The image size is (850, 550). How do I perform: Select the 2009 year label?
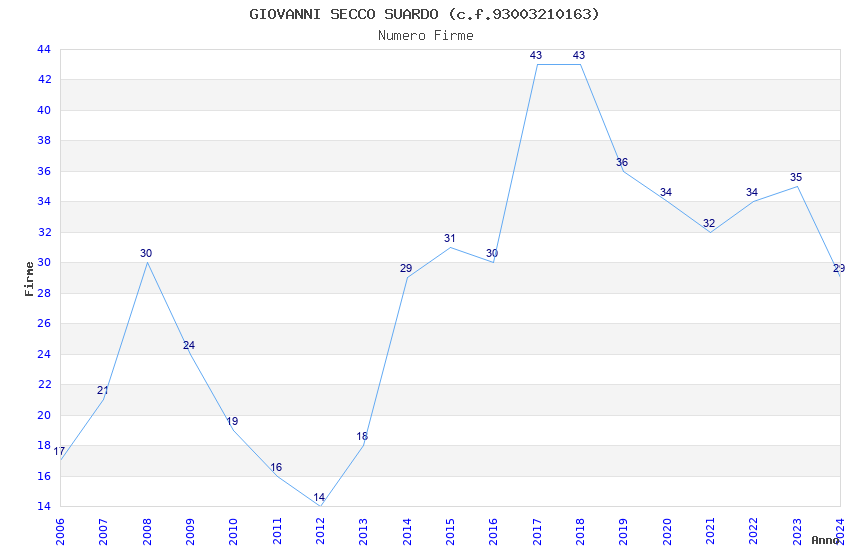point(190,531)
